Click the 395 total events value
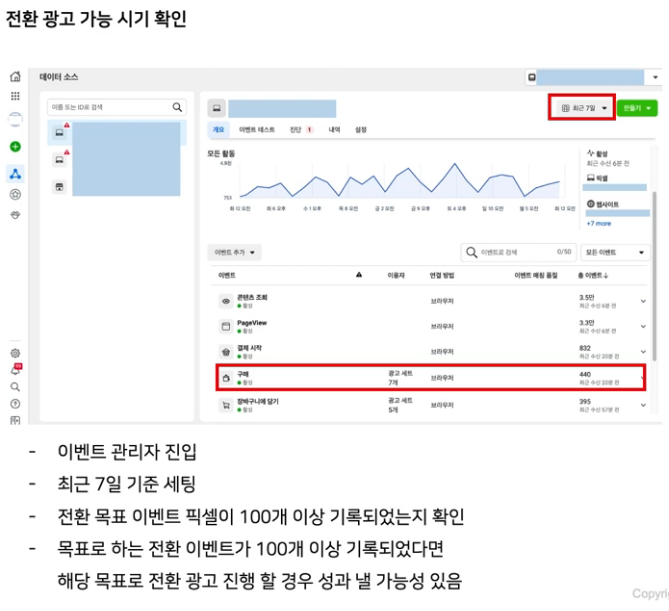 click(x=585, y=402)
